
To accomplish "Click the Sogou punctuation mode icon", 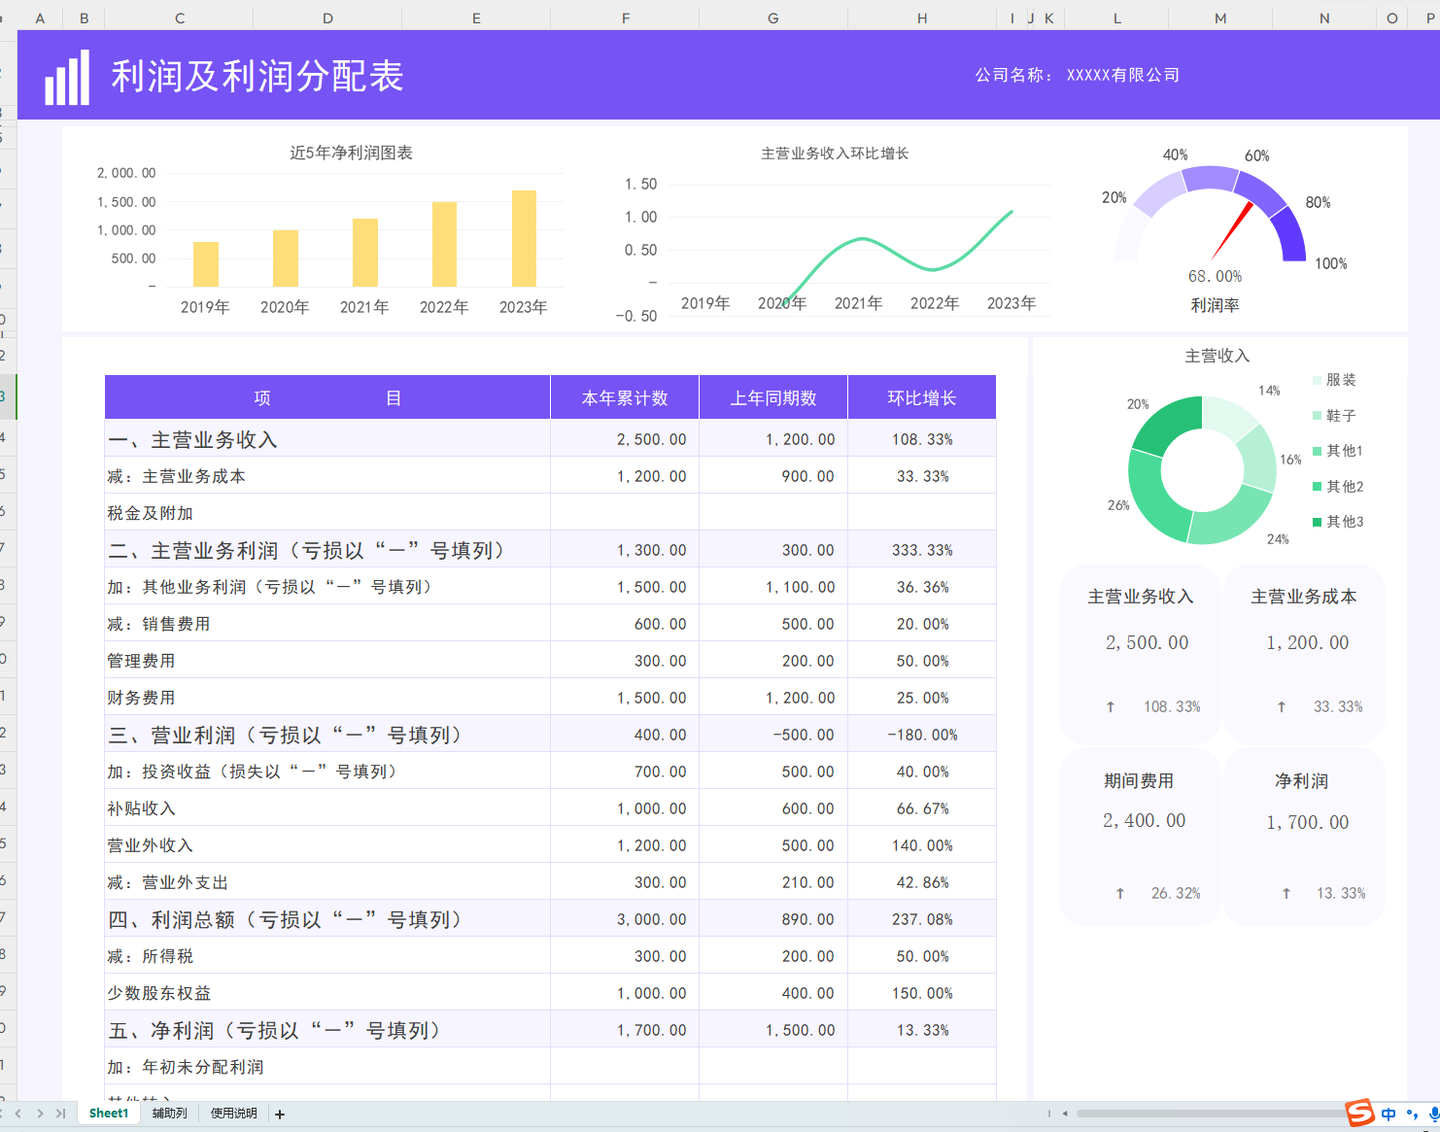I will tap(1411, 1114).
